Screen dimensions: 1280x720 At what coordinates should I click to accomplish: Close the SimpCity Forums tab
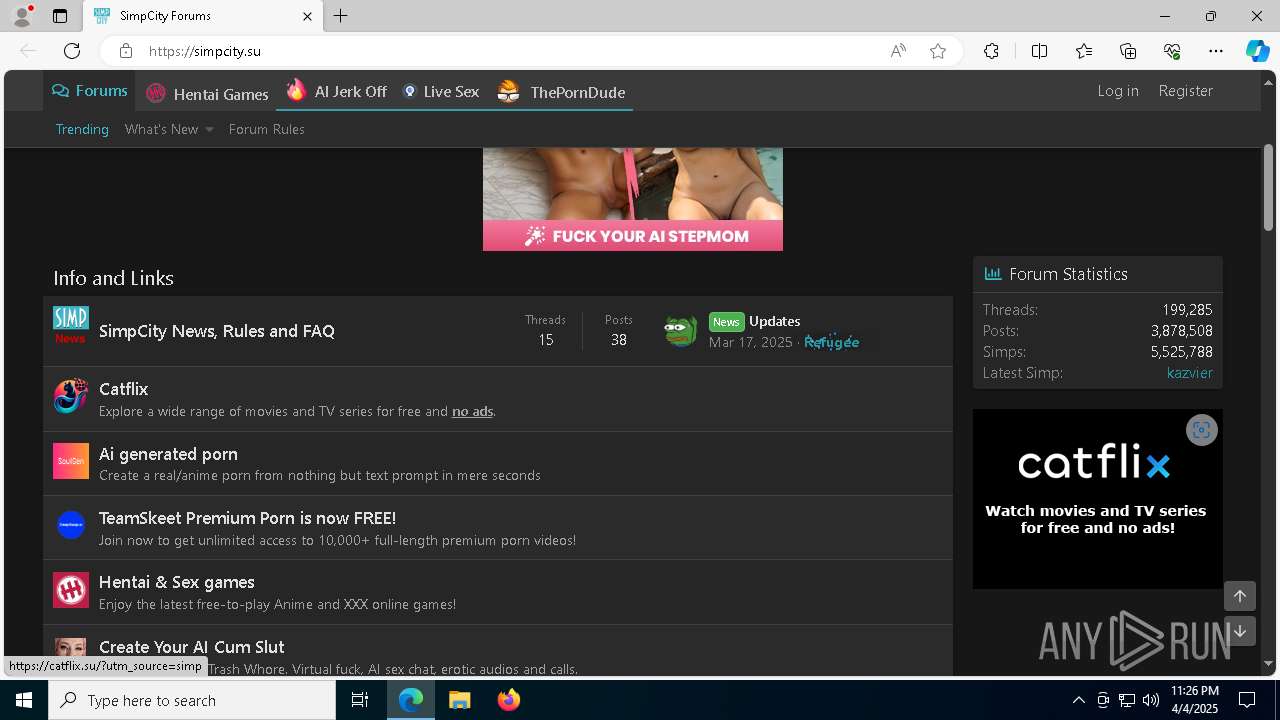pos(308,16)
